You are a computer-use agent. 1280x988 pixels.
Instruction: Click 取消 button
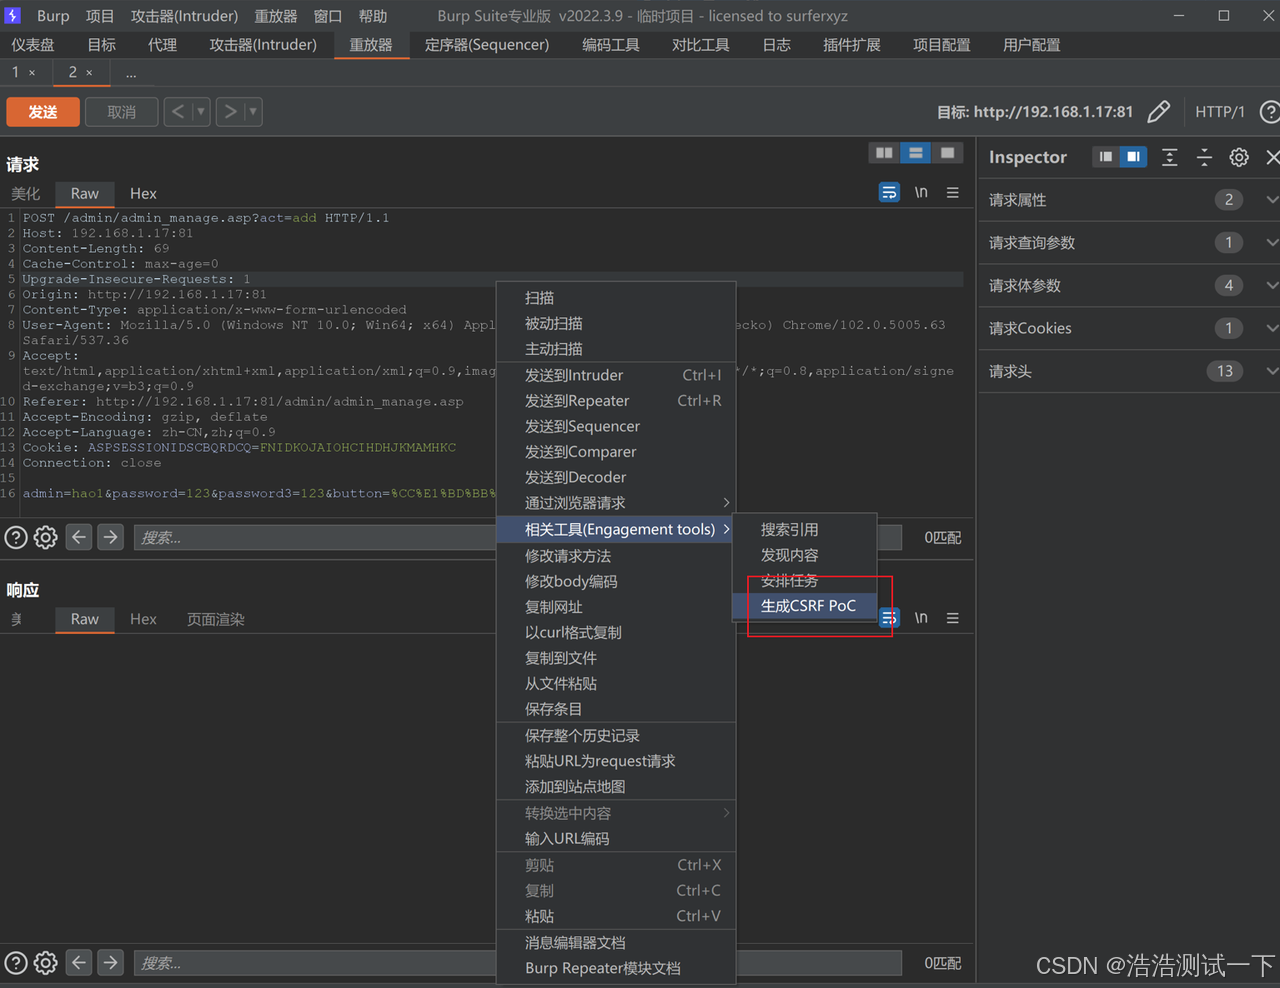point(121,112)
